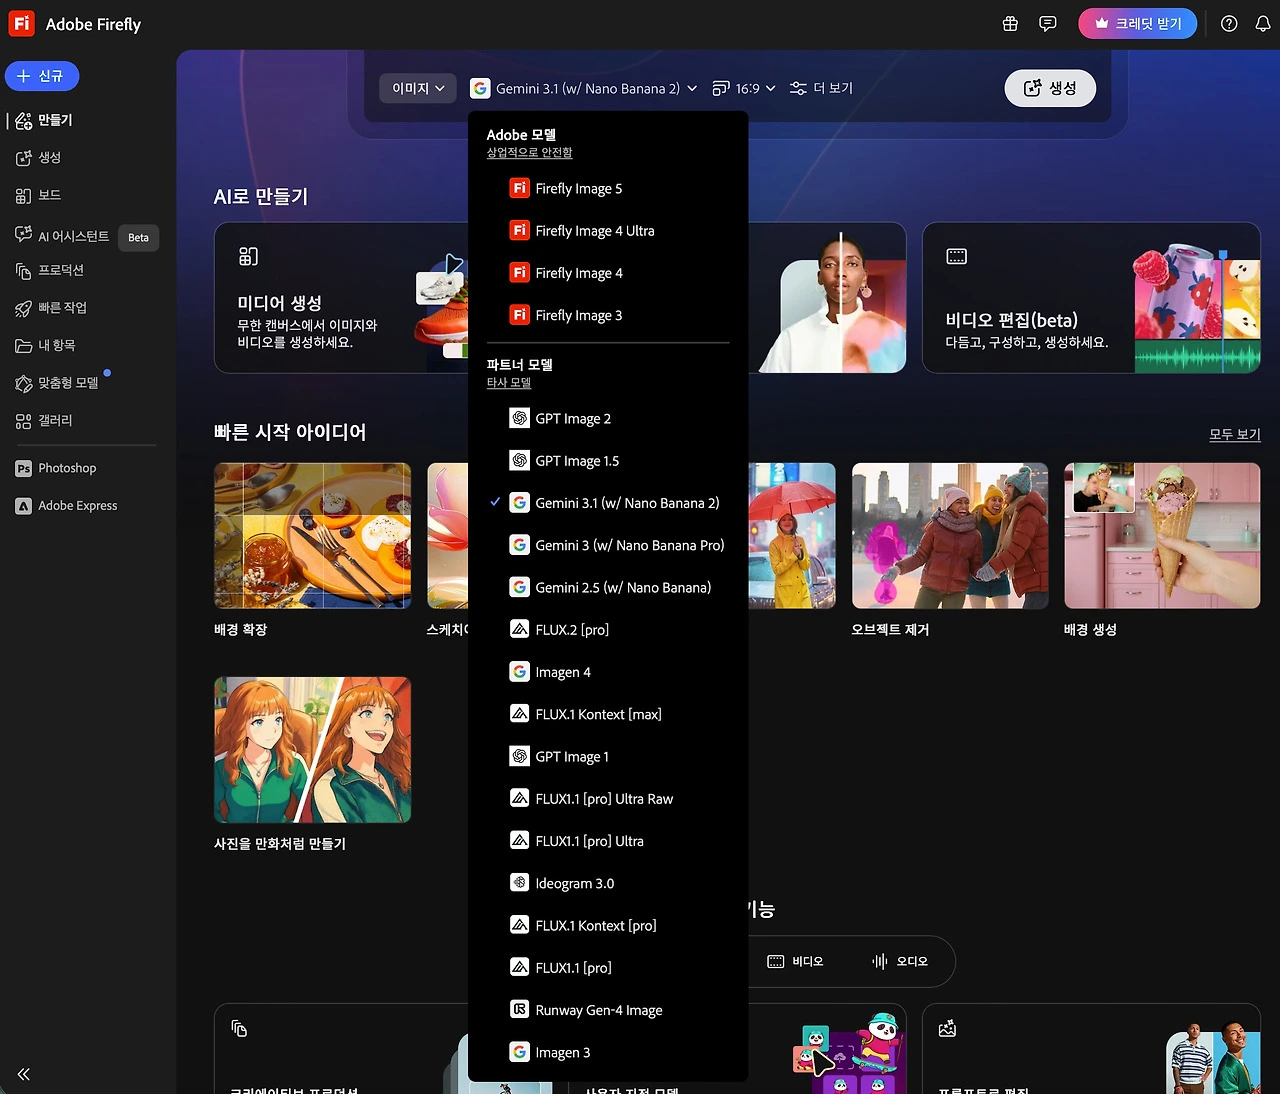Collapse the Gemini 3.1 model selector dropdown
This screenshot has width=1280, height=1094.
pos(584,88)
